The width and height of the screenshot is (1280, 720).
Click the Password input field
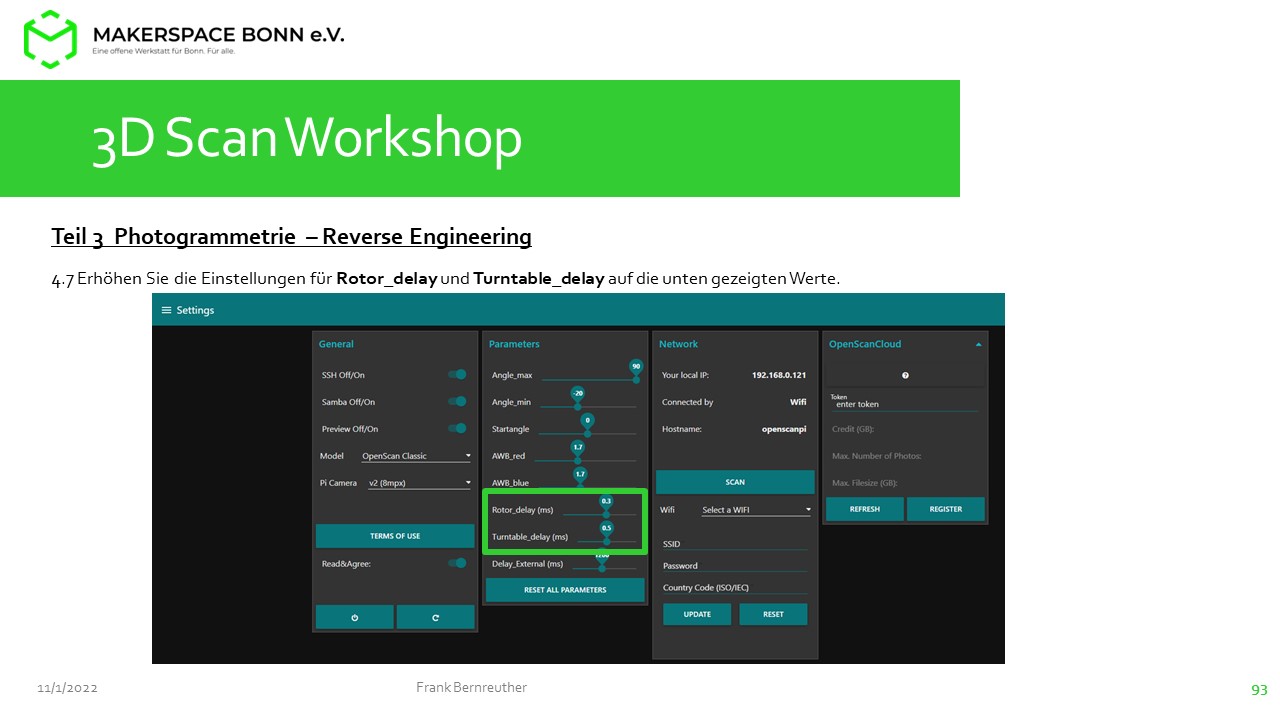tap(735, 566)
